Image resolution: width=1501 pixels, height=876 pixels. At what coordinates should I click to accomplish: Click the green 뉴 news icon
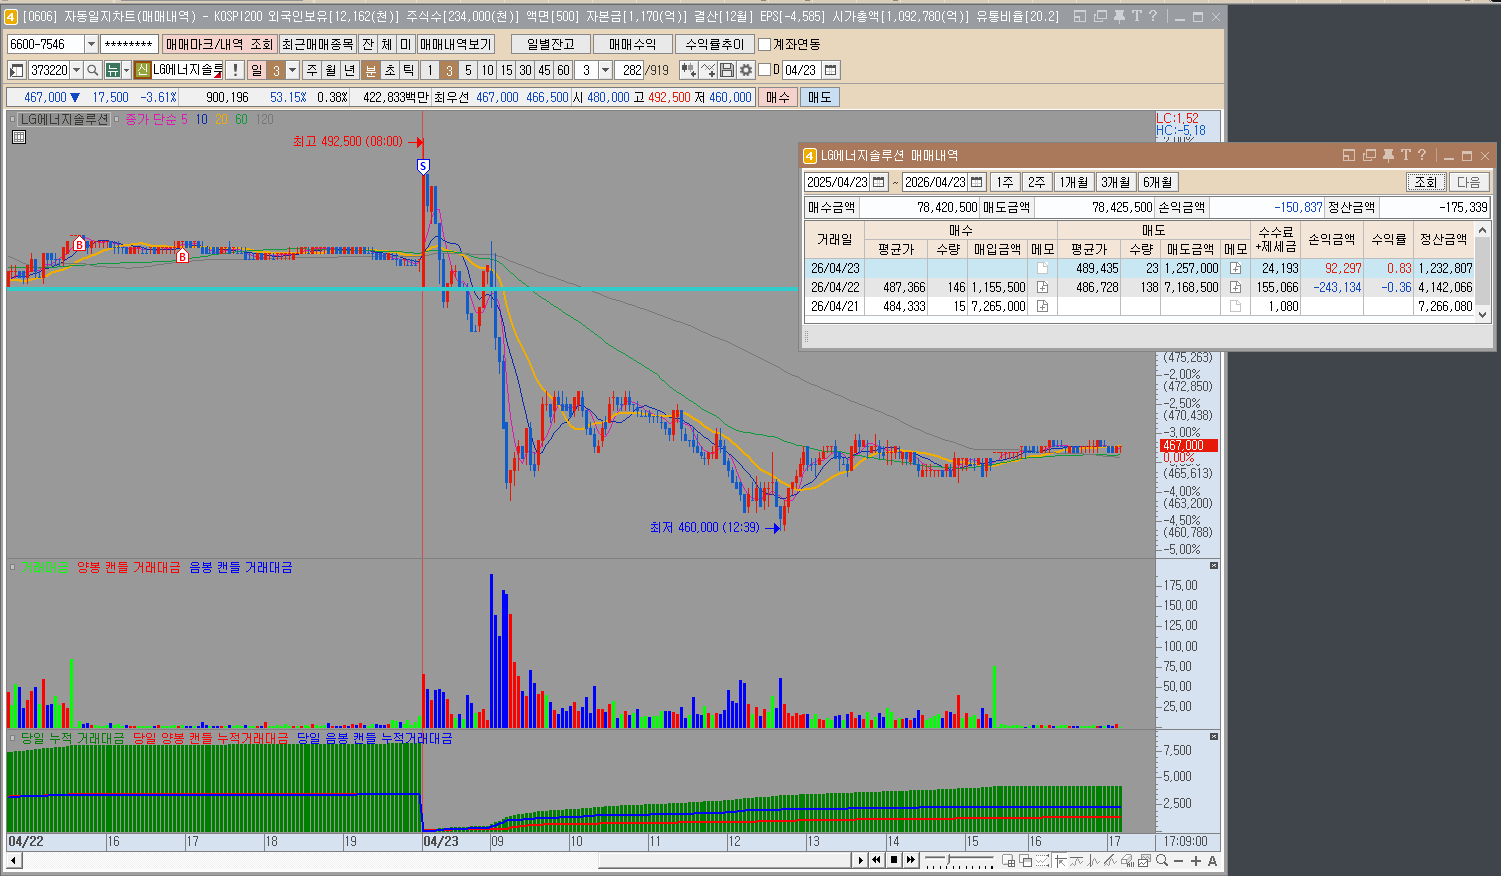coord(112,70)
